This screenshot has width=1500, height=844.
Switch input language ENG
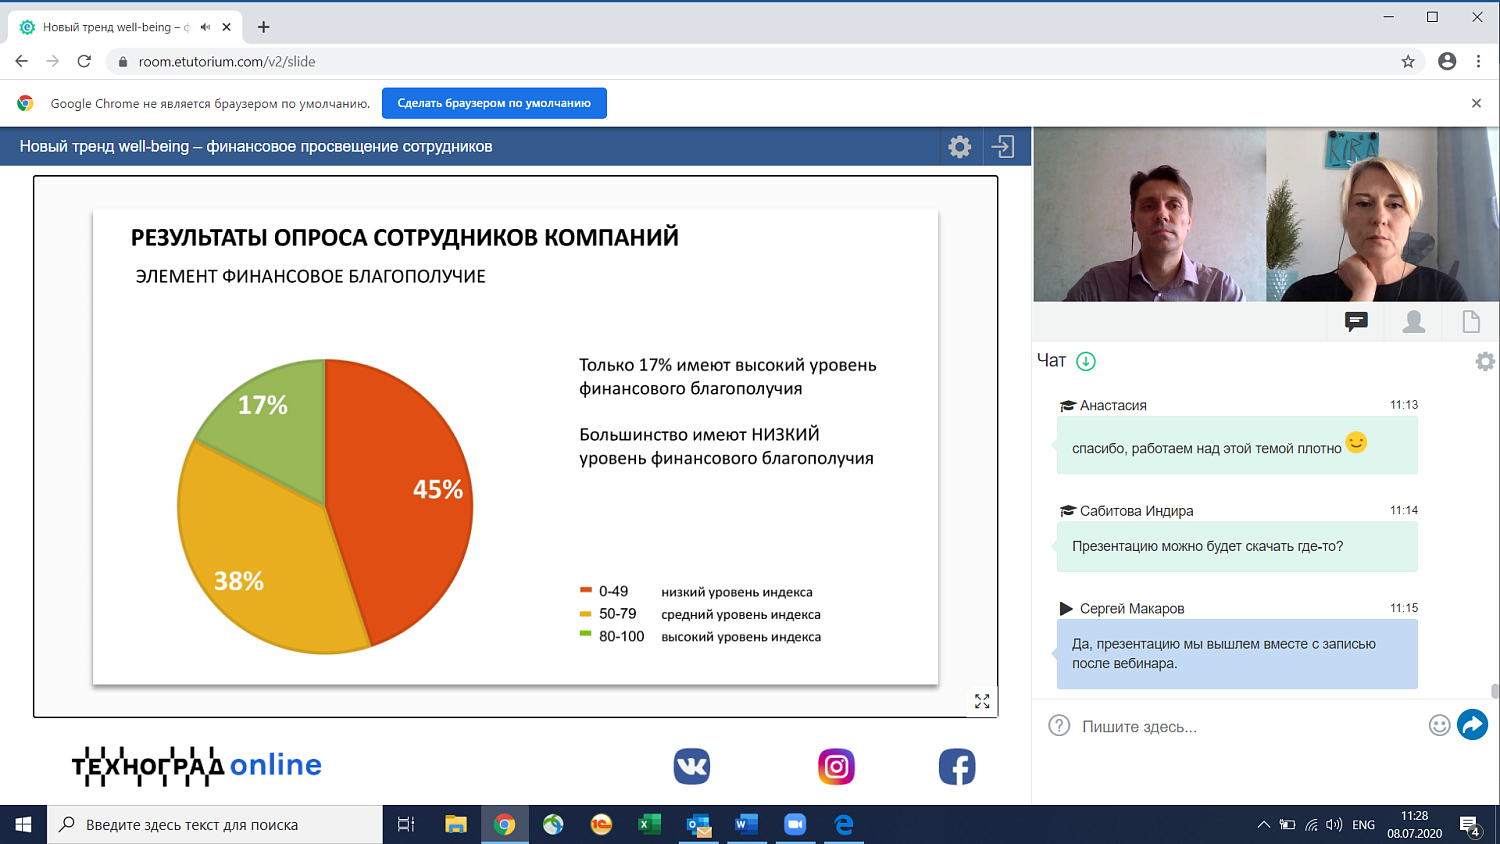(1364, 825)
